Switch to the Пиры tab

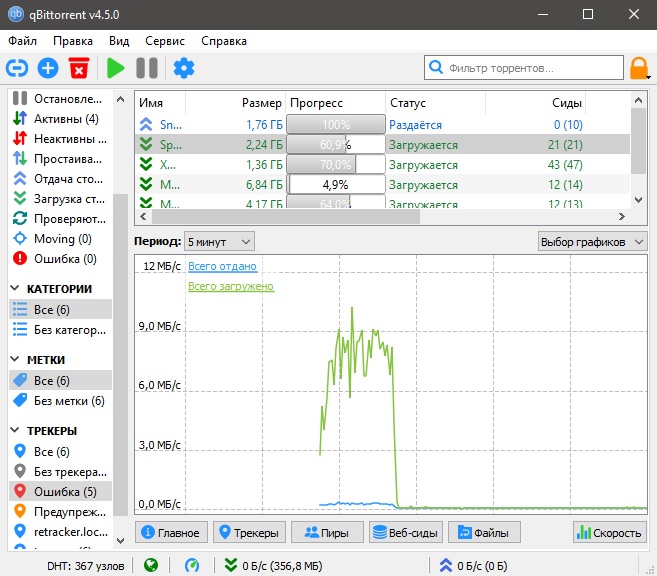pyautogui.click(x=326, y=533)
